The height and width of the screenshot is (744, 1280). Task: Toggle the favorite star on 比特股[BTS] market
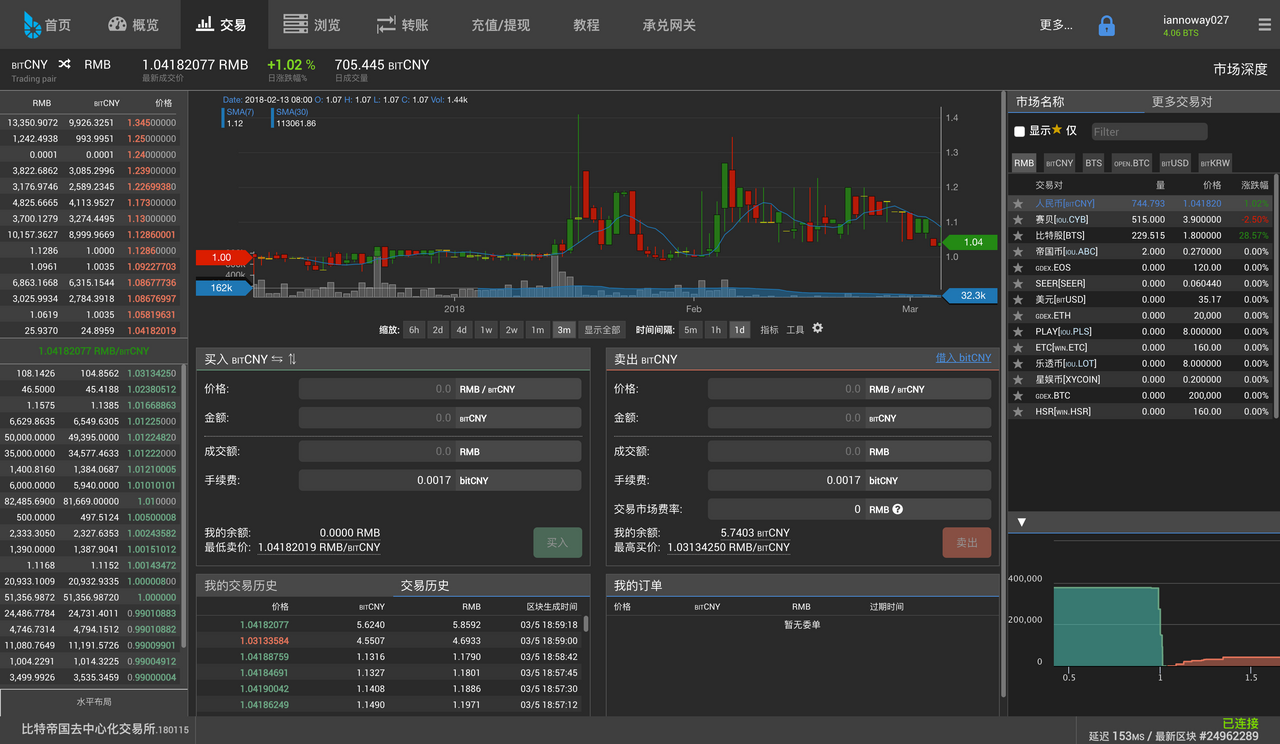1017,235
